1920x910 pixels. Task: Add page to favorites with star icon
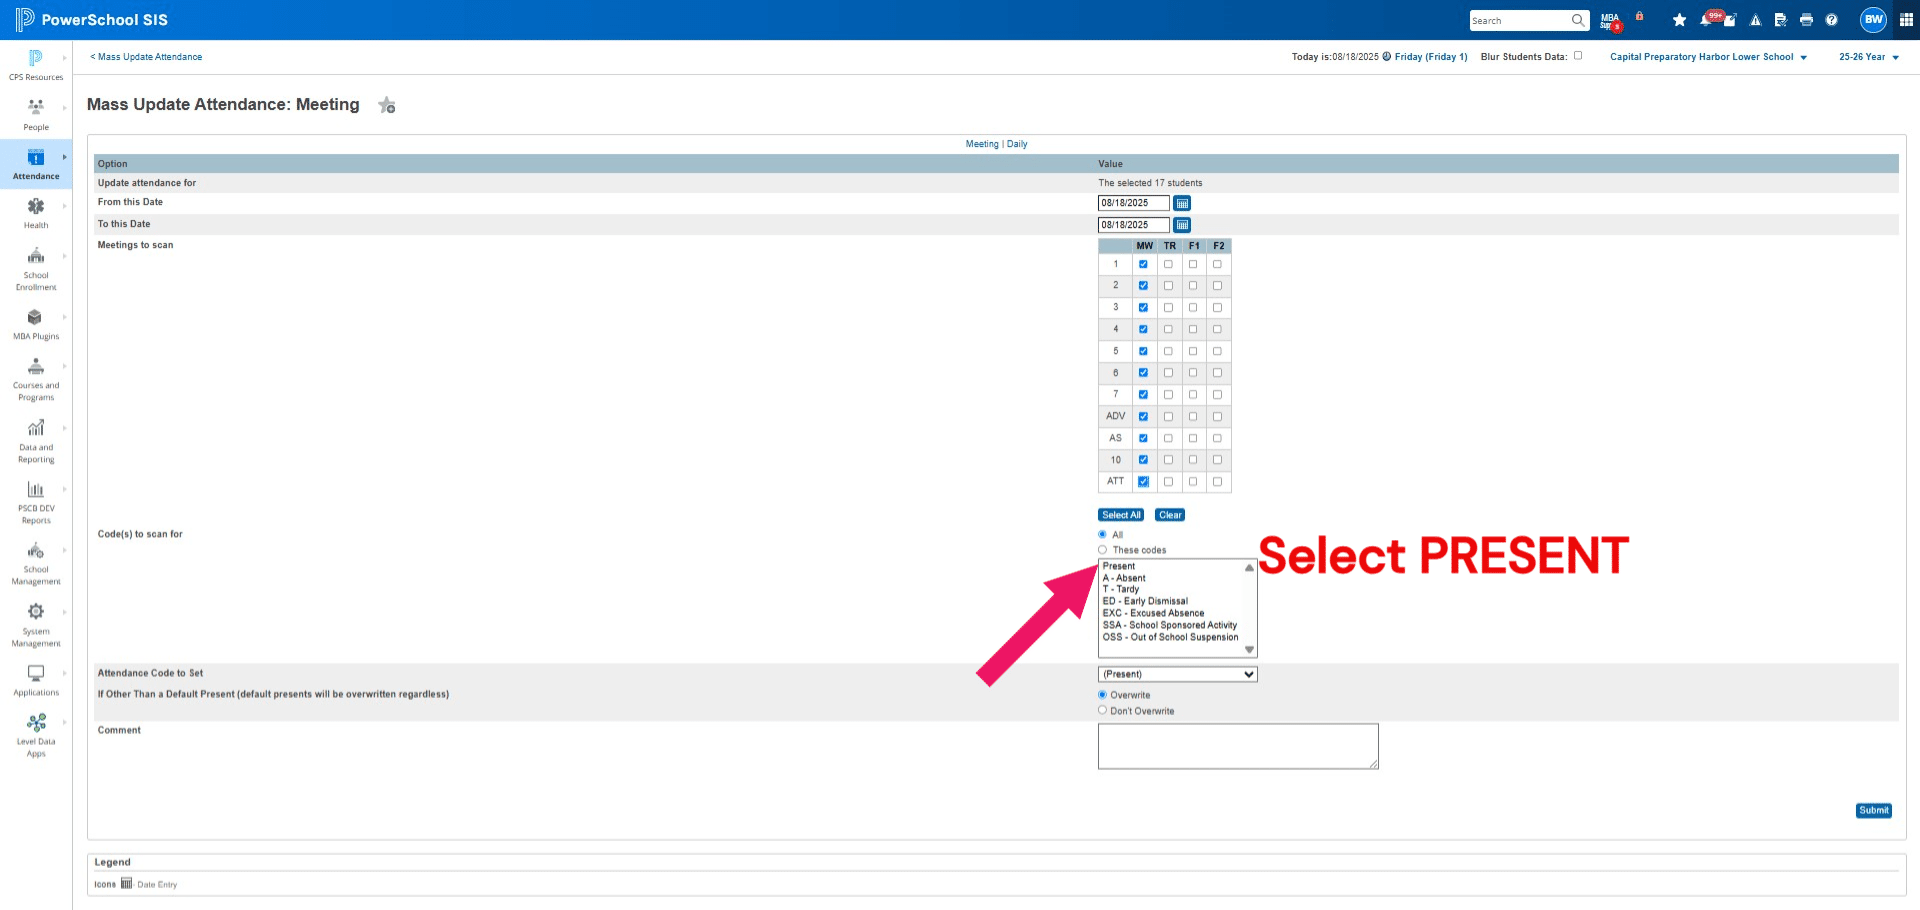coord(387,105)
